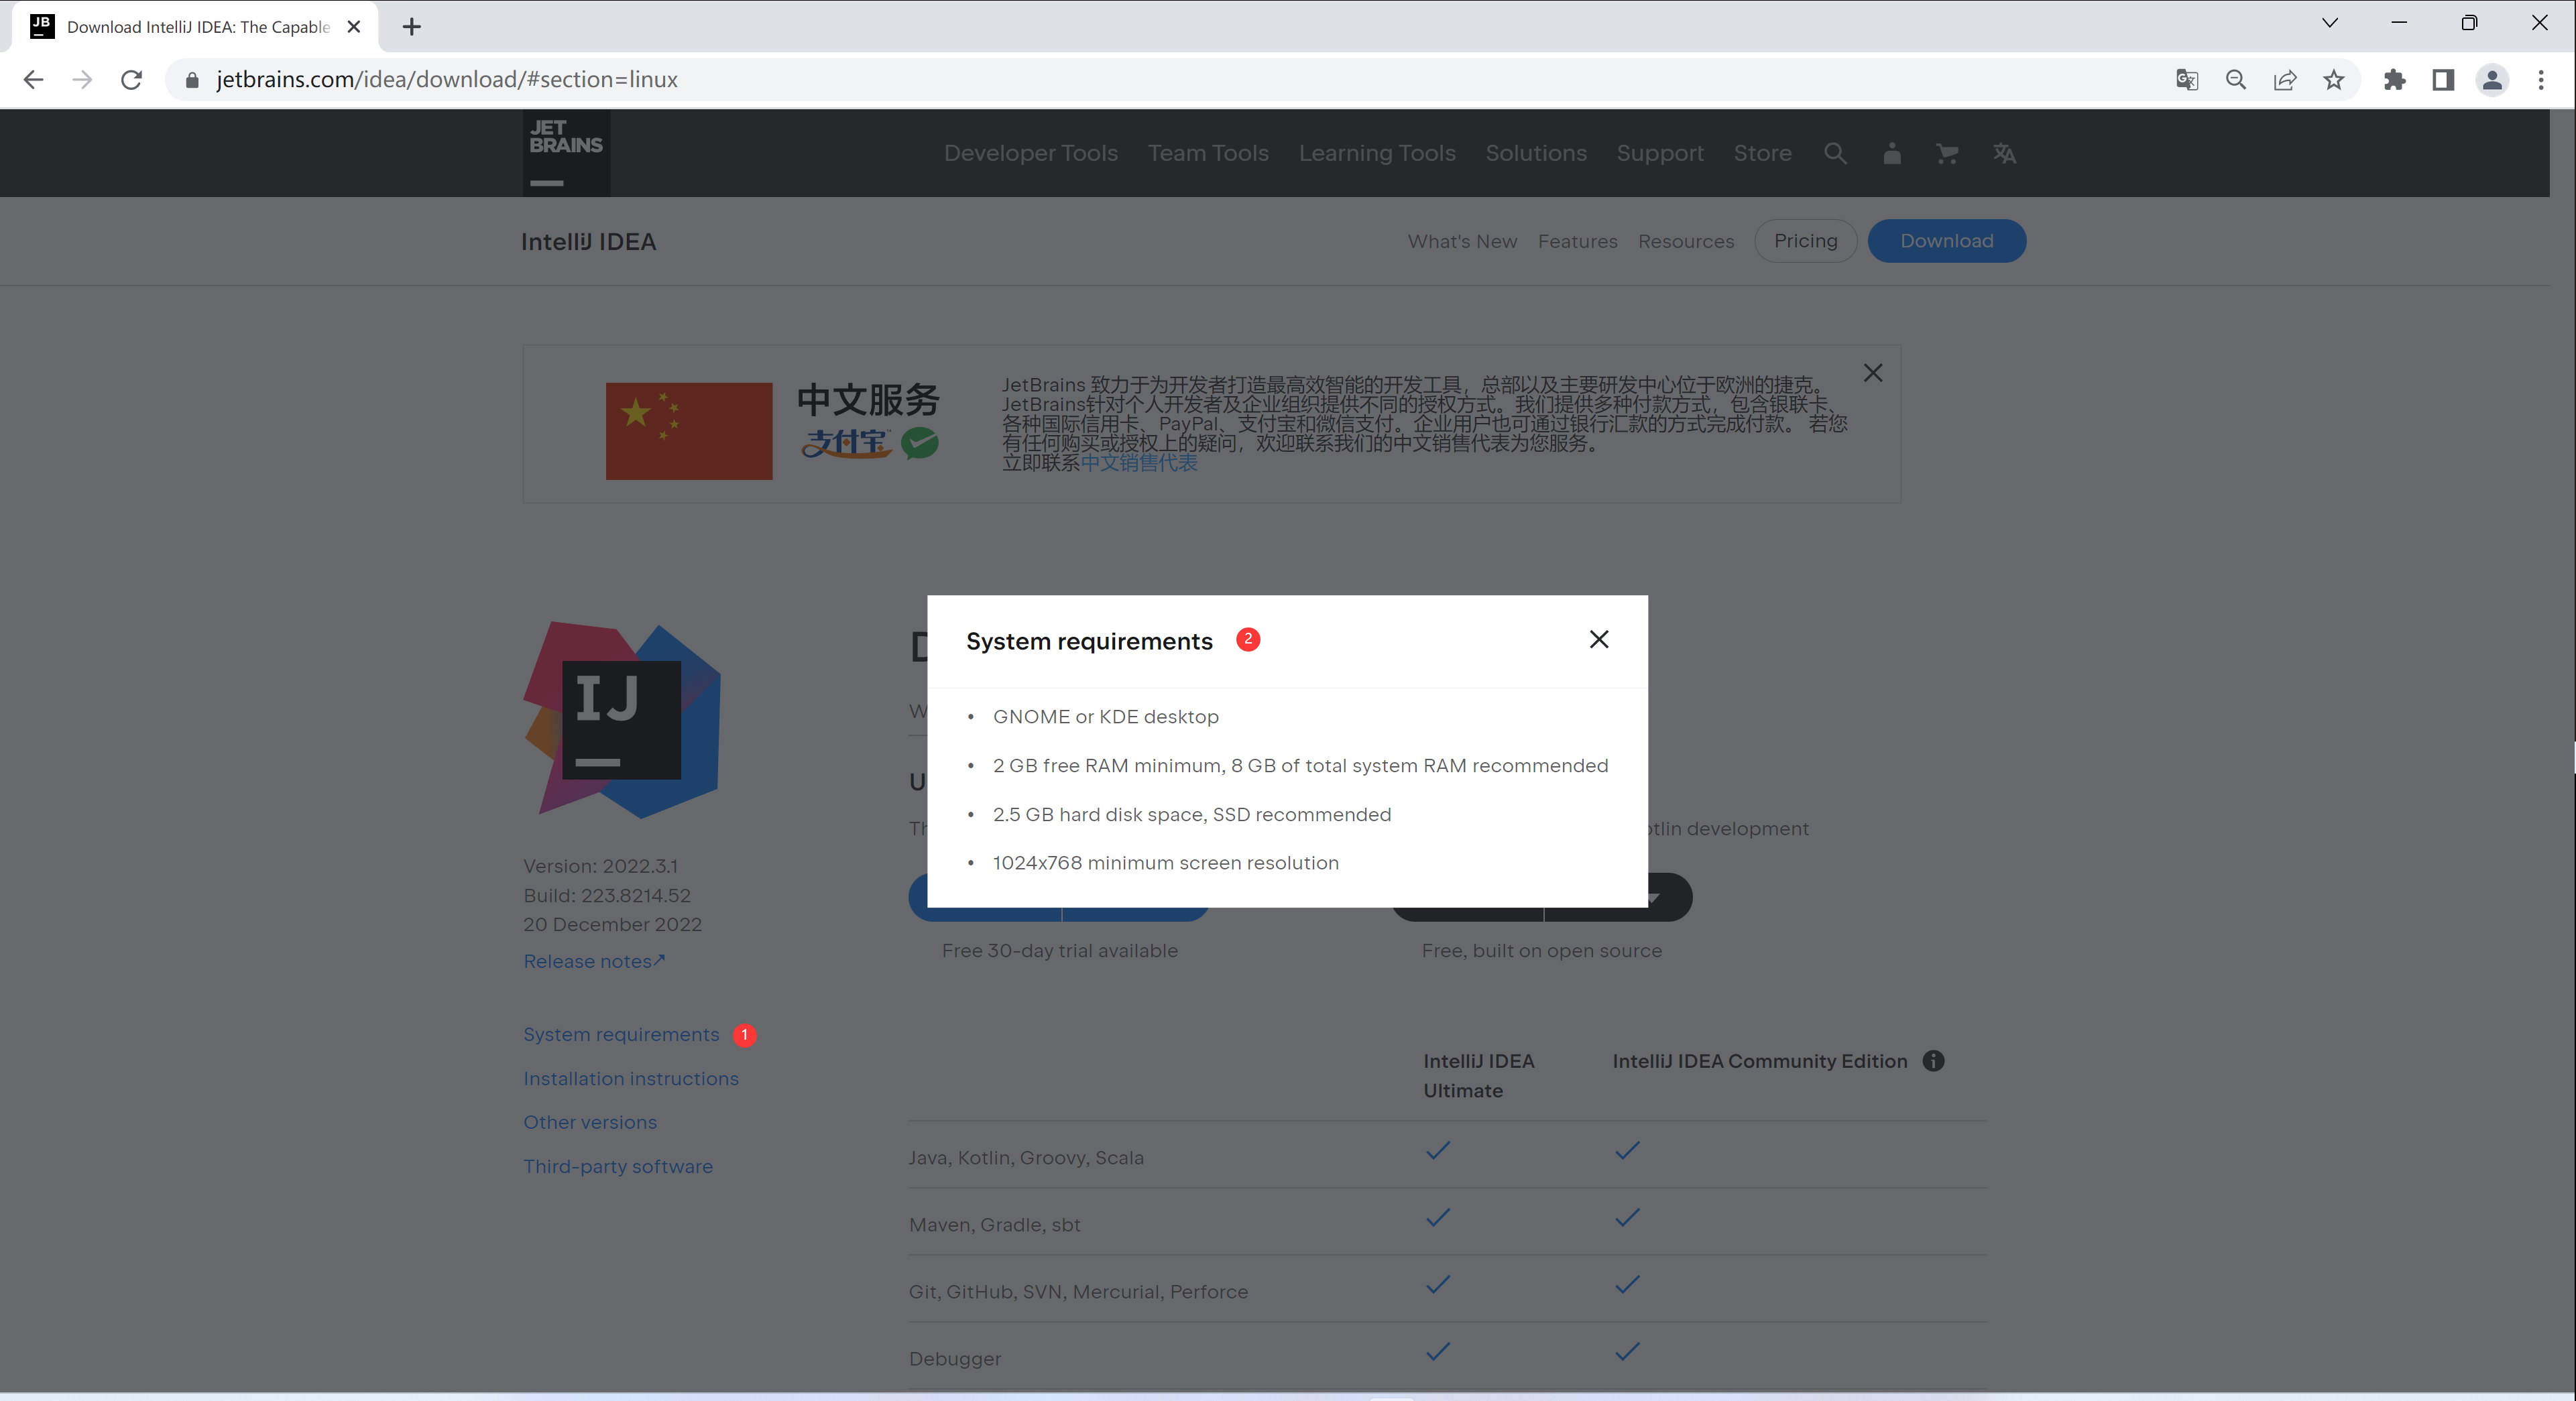
Task: Toggle the browser profile icon
Action: coord(2492,78)
